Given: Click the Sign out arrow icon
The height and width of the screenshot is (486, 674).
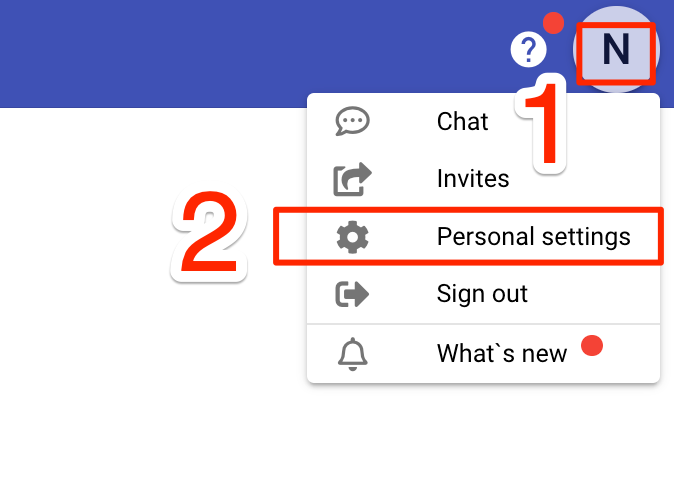Looking at the screenshot, I should coord(352,294).
